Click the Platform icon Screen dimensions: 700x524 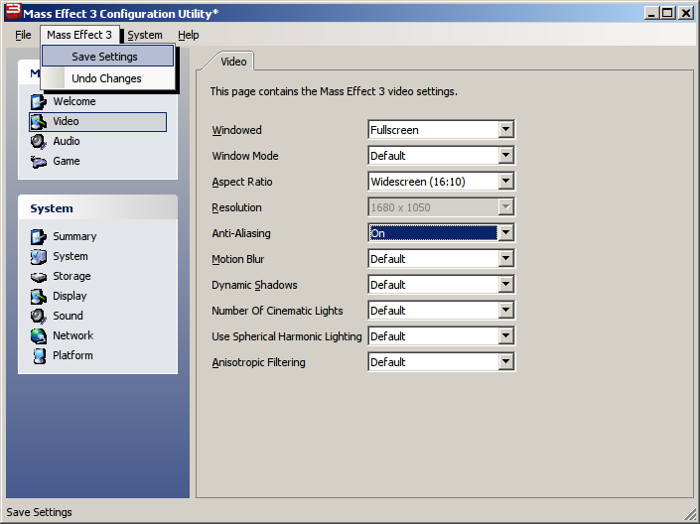39,356
